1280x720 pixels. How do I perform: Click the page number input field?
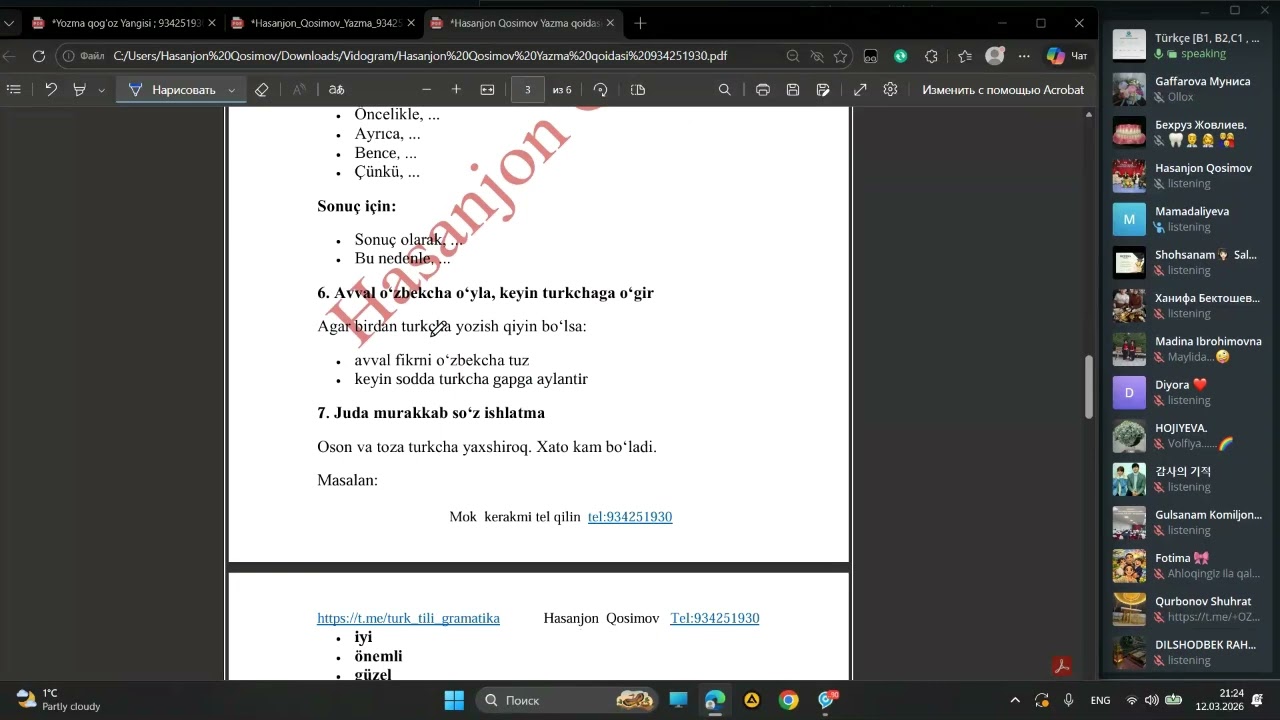(x=527, y=90)
